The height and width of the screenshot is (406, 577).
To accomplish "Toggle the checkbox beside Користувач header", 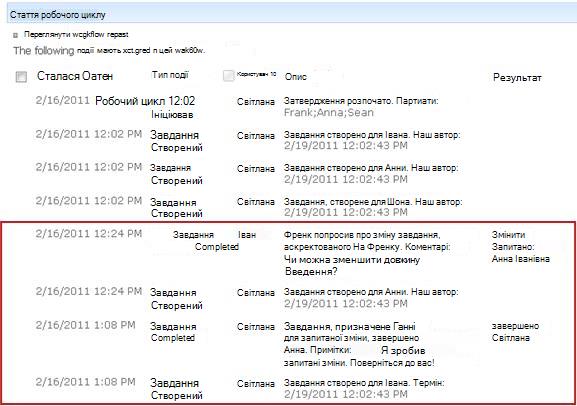I will 229,75.
